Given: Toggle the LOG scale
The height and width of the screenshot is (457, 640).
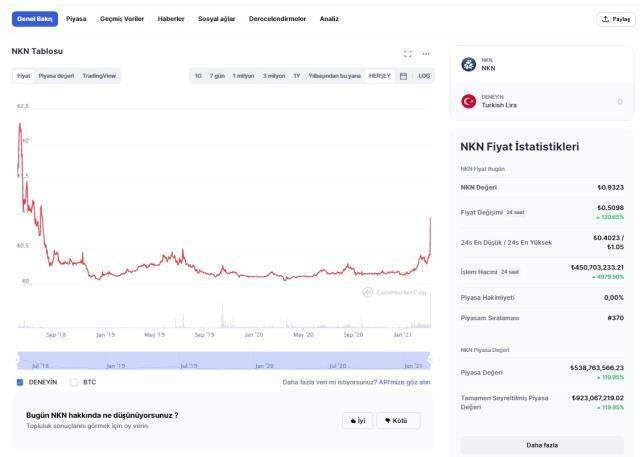Looking at the screenshot, I should 424,76.
